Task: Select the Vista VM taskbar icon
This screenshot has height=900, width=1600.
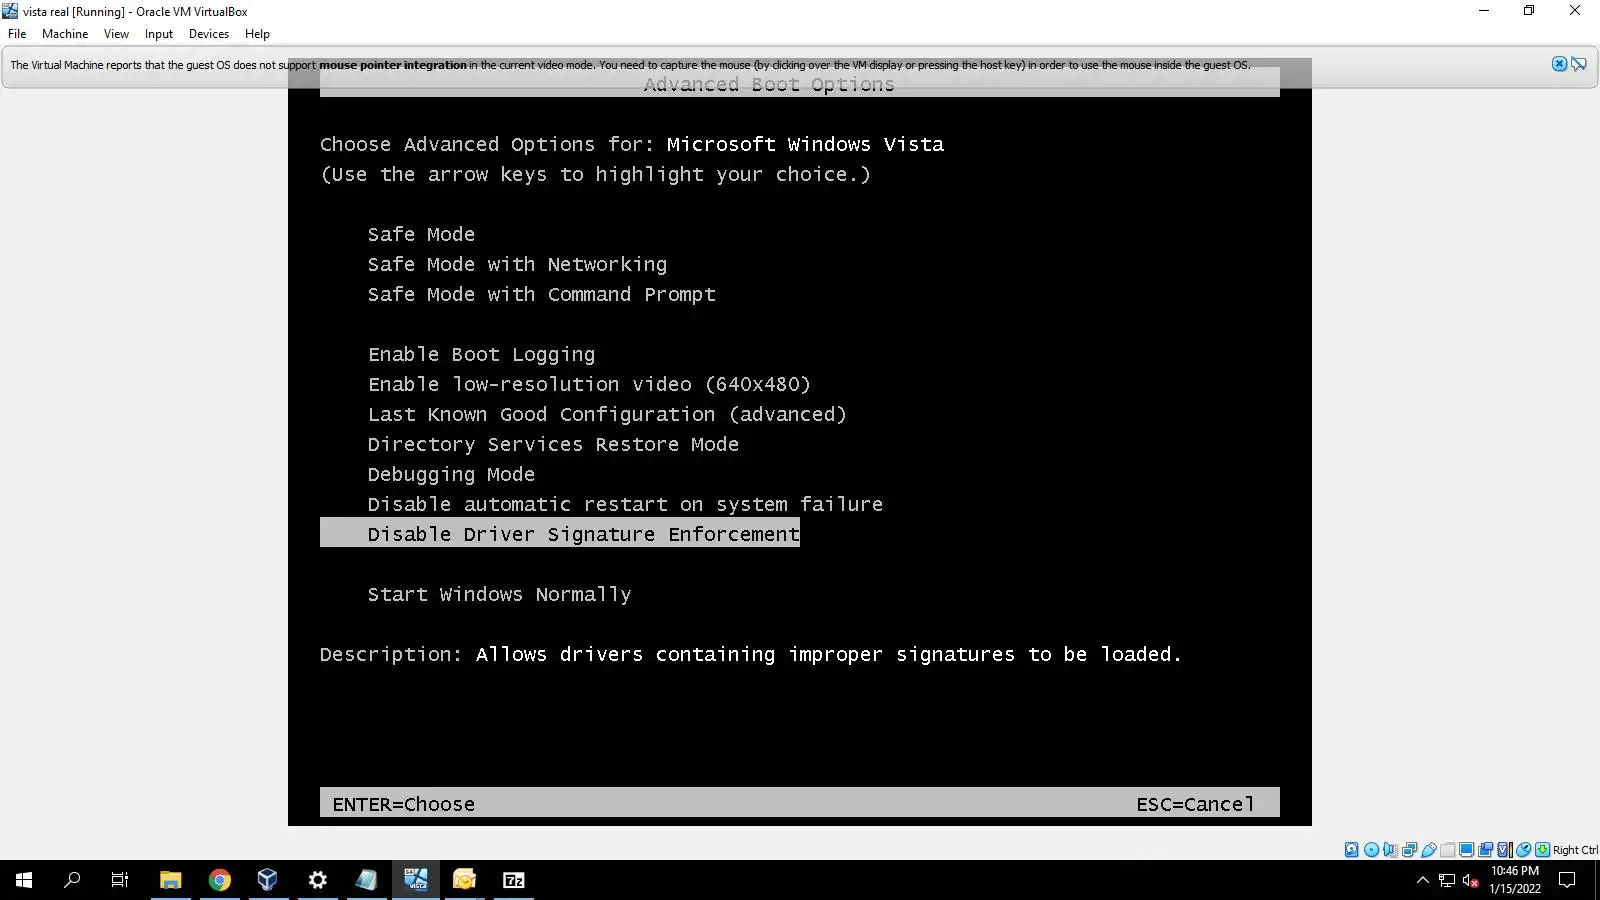Action: [x=416, y=880]
